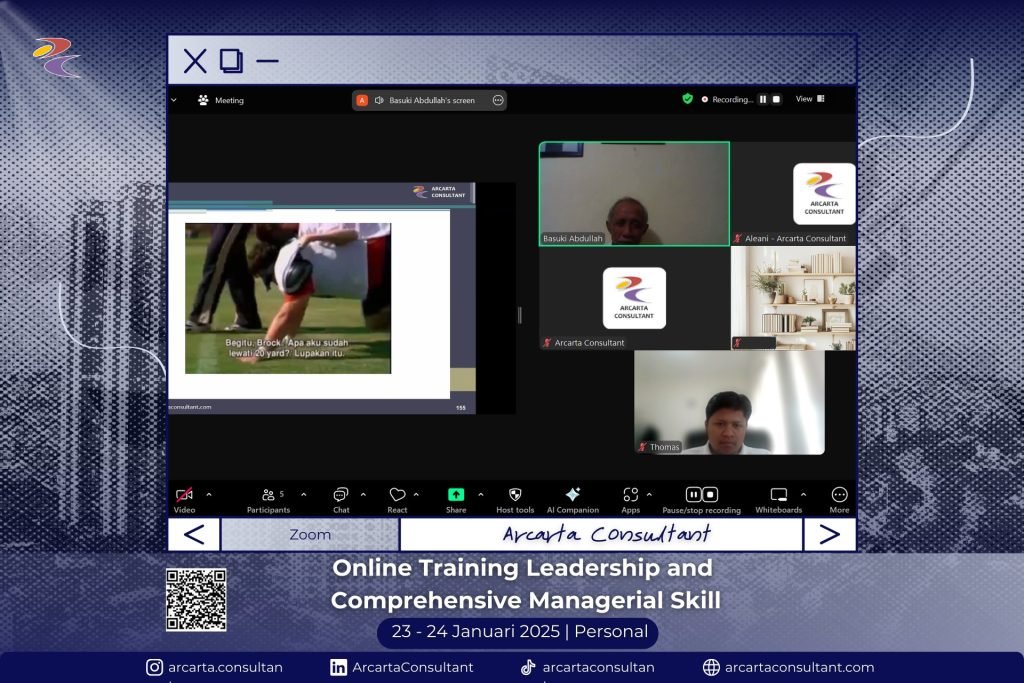Click the green Share screen icon

(456, 495)
